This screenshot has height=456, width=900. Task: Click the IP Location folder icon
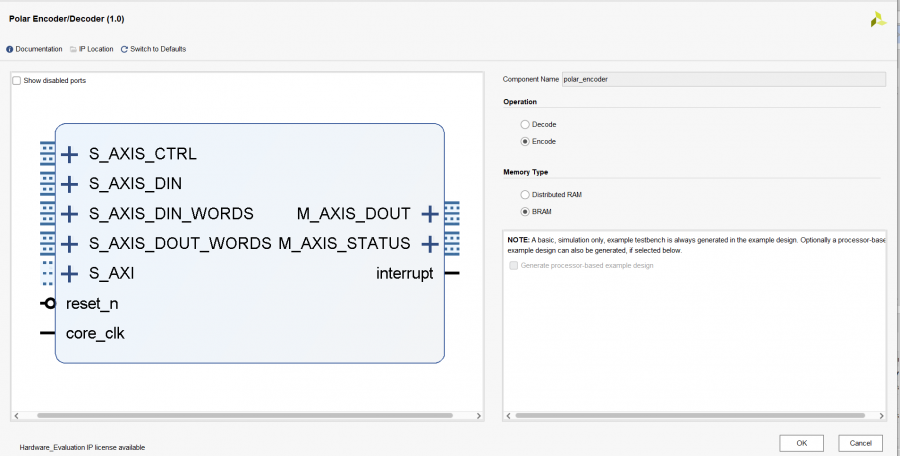click(73, 49)
